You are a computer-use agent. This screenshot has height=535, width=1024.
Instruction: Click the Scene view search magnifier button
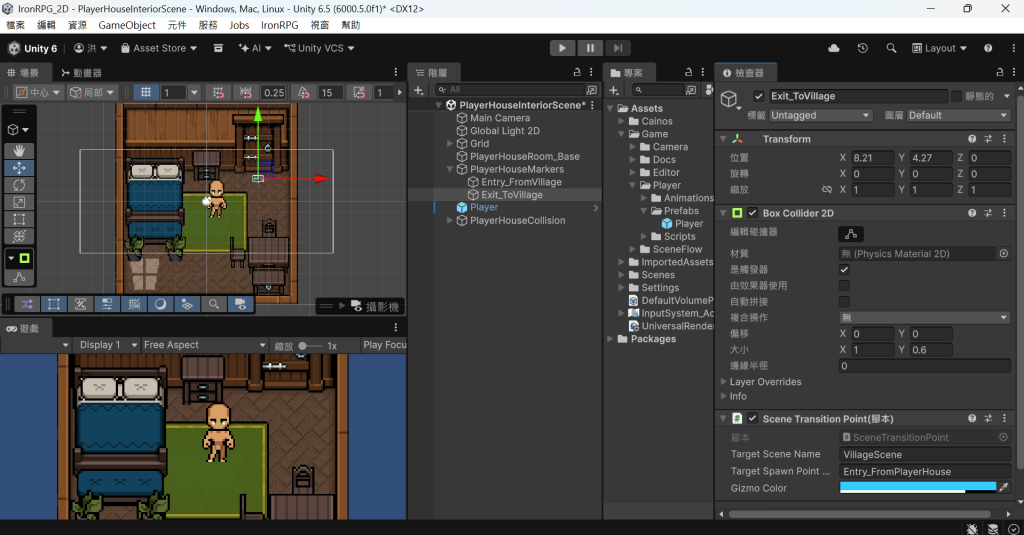[214, 304]
